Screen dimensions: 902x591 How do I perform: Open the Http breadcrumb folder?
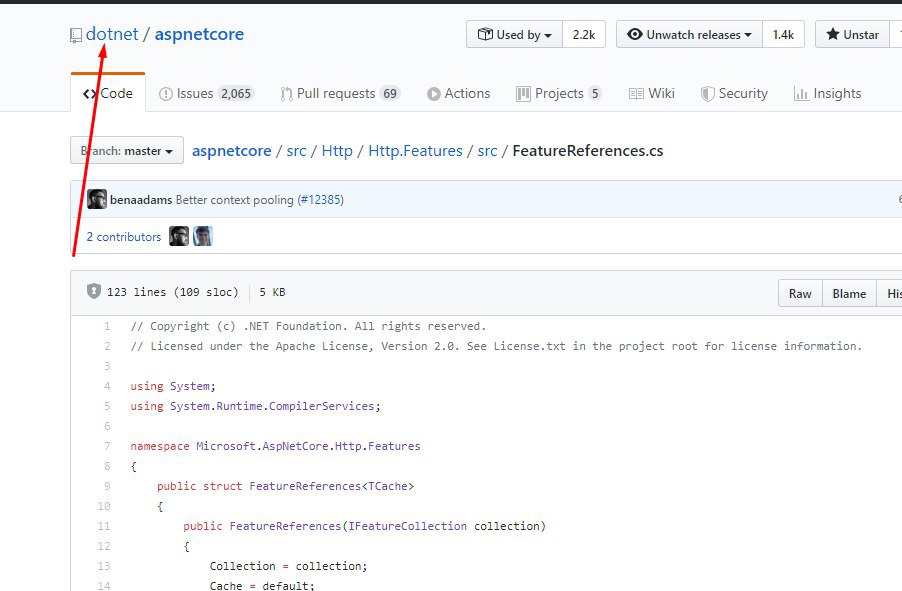[x=337, y=151]
